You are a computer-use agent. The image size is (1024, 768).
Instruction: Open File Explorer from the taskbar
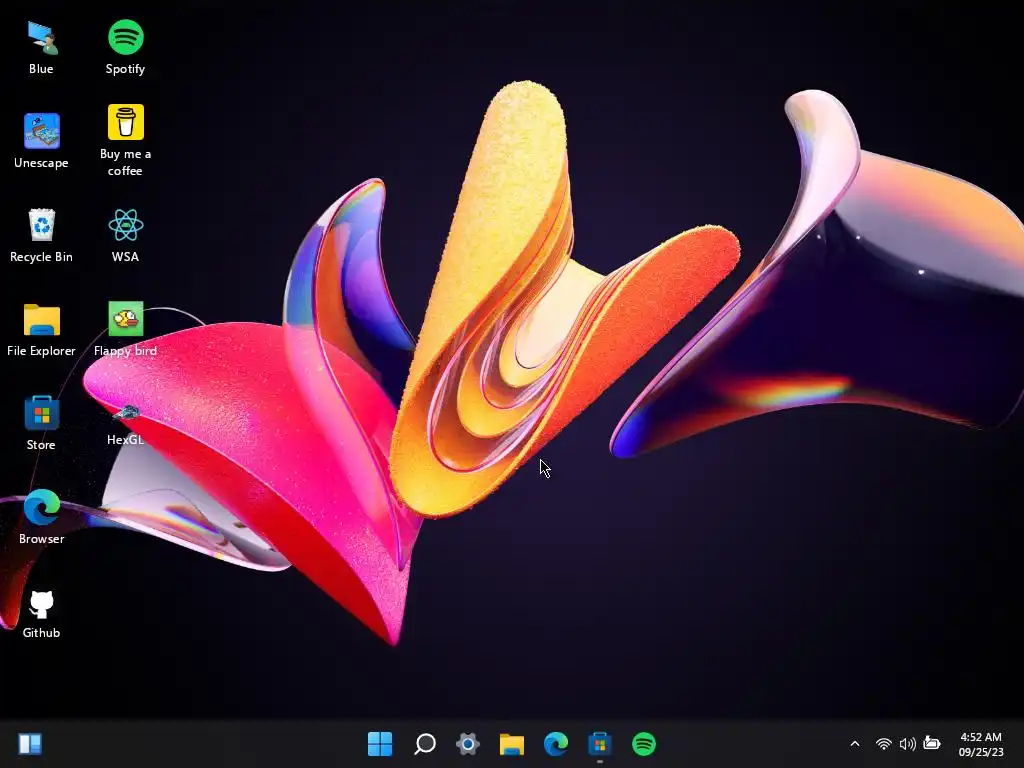(512, 743)
